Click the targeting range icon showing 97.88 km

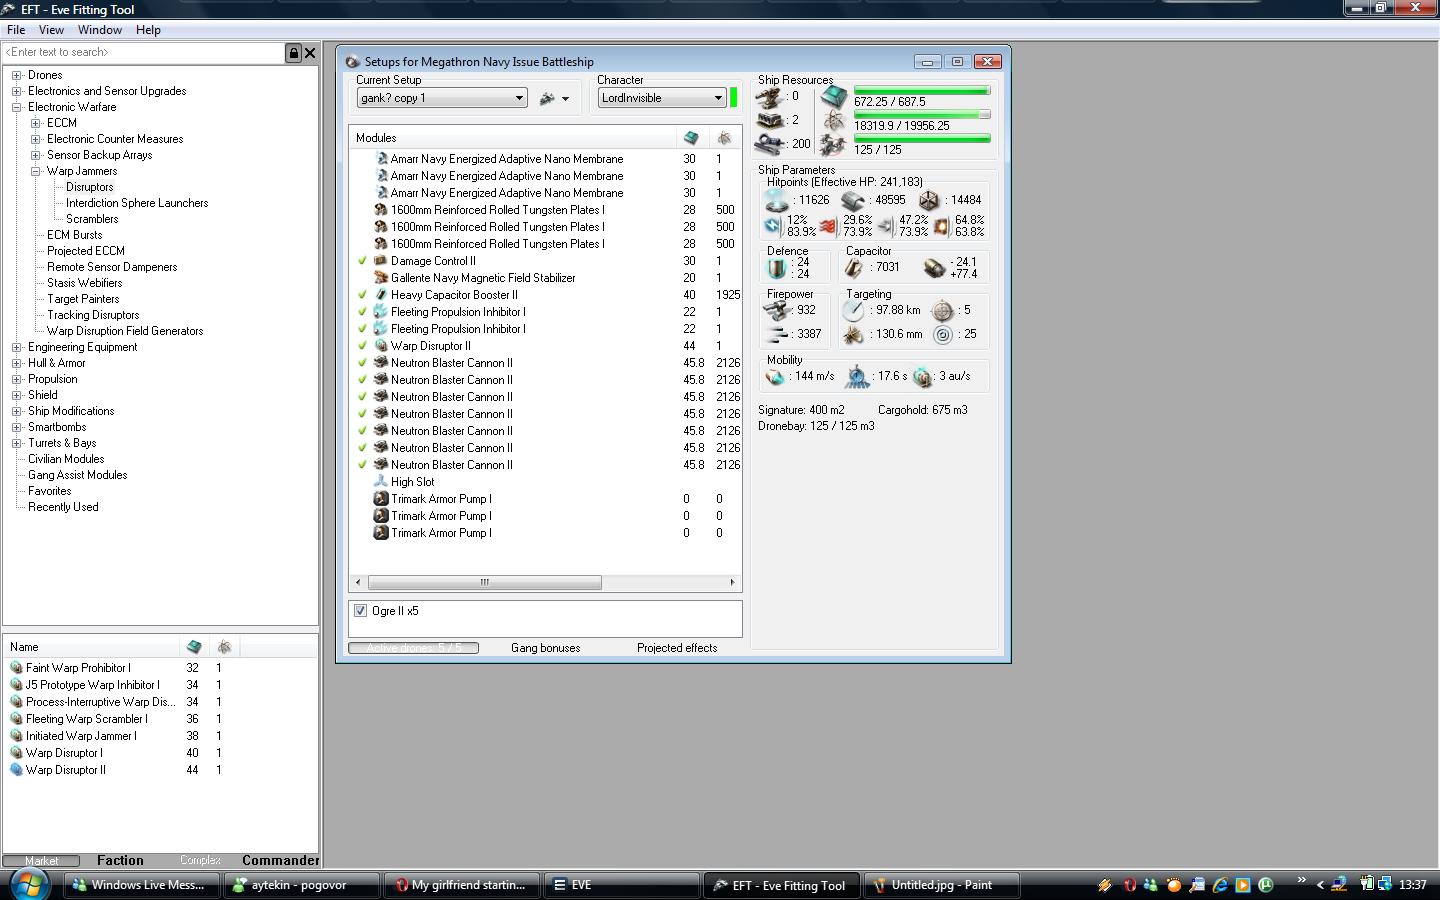click(853, 311)
